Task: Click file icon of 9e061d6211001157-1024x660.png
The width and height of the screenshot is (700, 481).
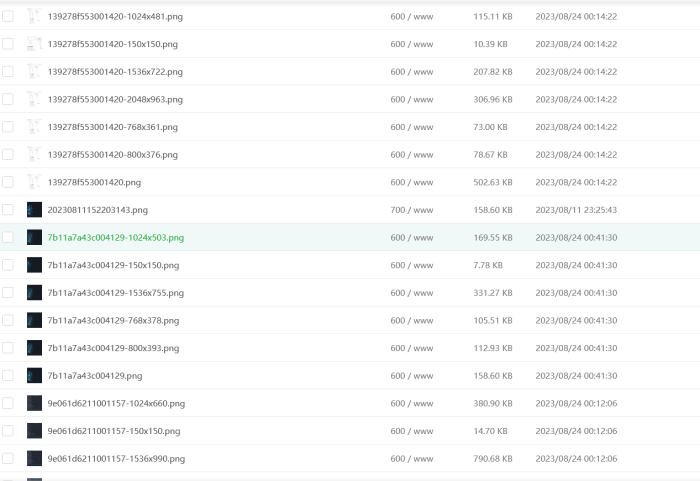Action: tap(34, 403)
